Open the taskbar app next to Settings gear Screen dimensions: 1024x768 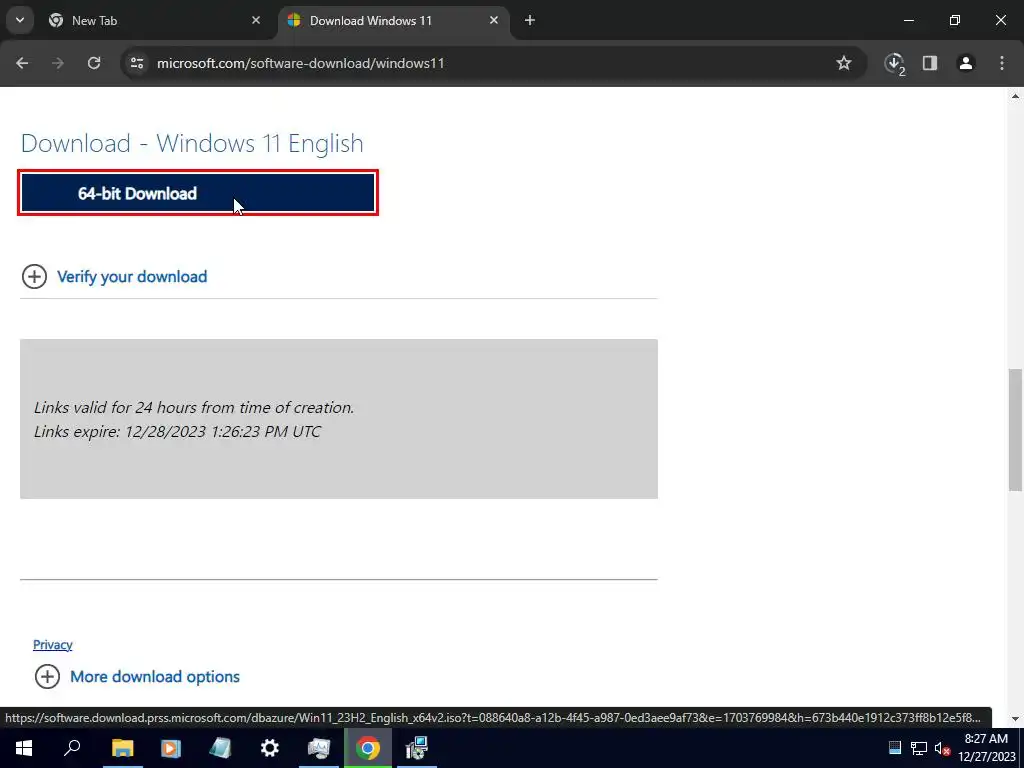click(319, 748)
